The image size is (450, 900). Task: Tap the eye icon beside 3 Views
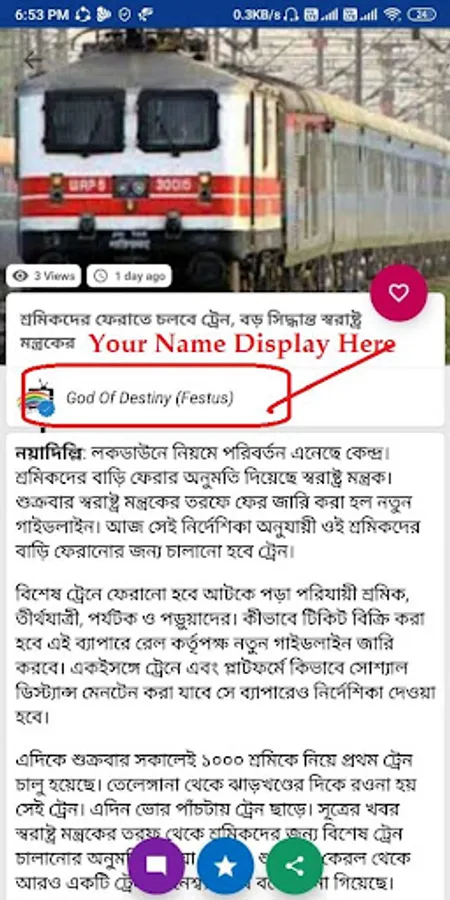point(21,276)
